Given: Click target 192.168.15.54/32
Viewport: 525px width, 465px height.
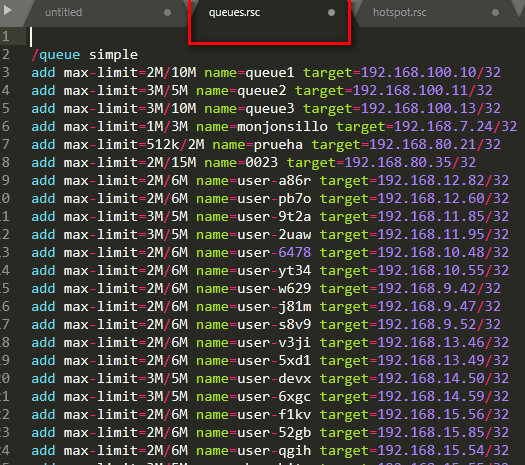Looking at the screenshot, I should click(443, 452).
